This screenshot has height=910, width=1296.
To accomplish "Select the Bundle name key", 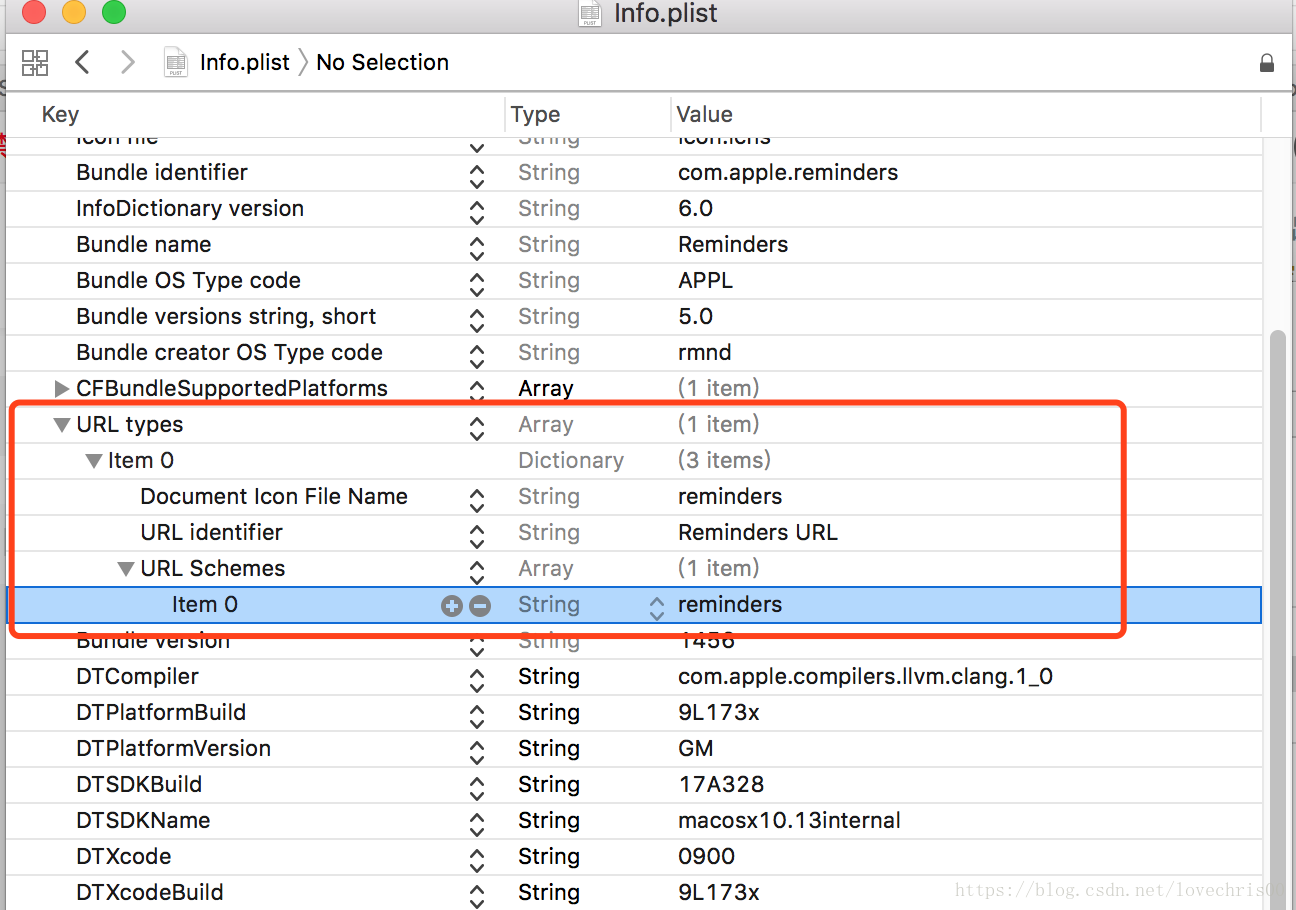I will click(144, 244).
